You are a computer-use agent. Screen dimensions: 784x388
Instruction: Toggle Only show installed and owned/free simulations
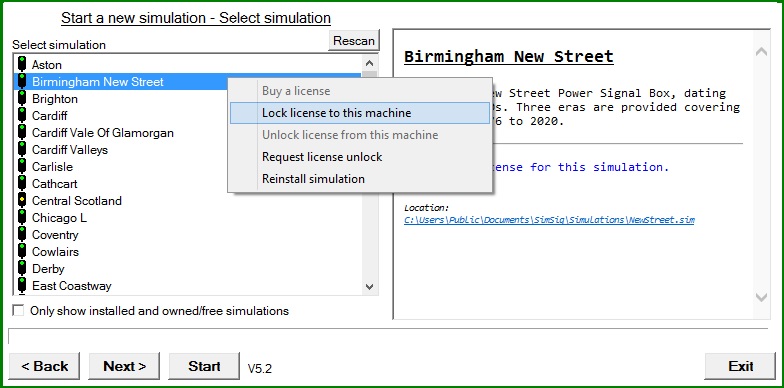pyautogui.click(x=18, y=311)
